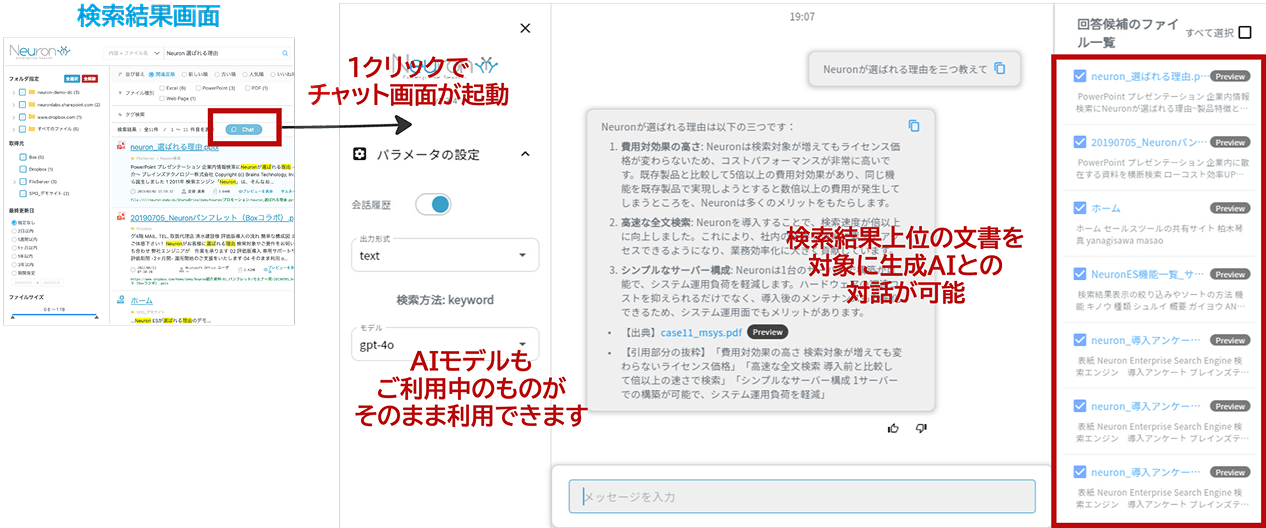Select 指定なし under 最終更新日
The height and width of the screenshot is (528, 1266).
14,222
